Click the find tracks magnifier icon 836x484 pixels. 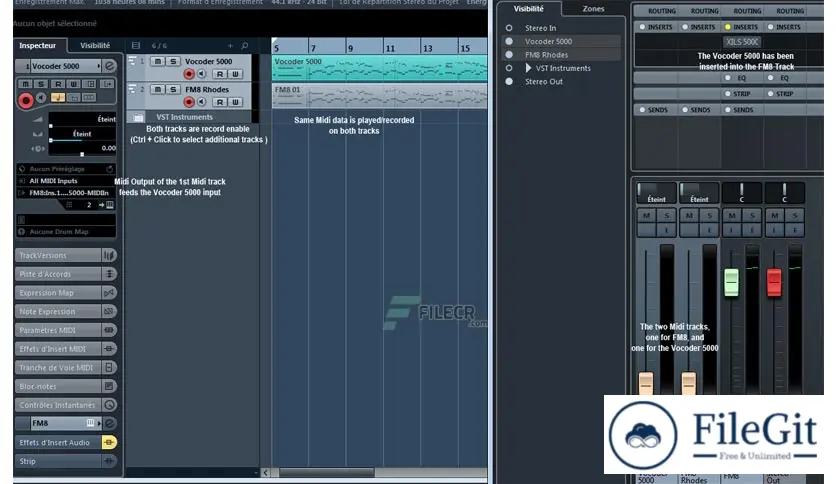point(245,46)
